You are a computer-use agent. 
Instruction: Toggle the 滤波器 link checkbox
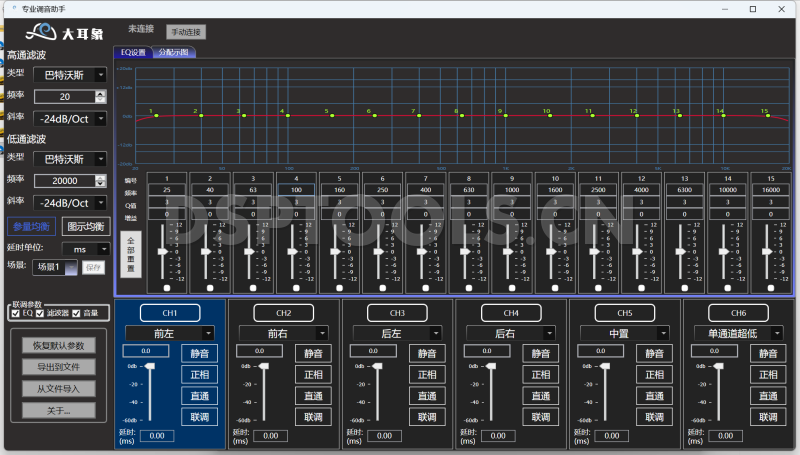click(40, 313)
